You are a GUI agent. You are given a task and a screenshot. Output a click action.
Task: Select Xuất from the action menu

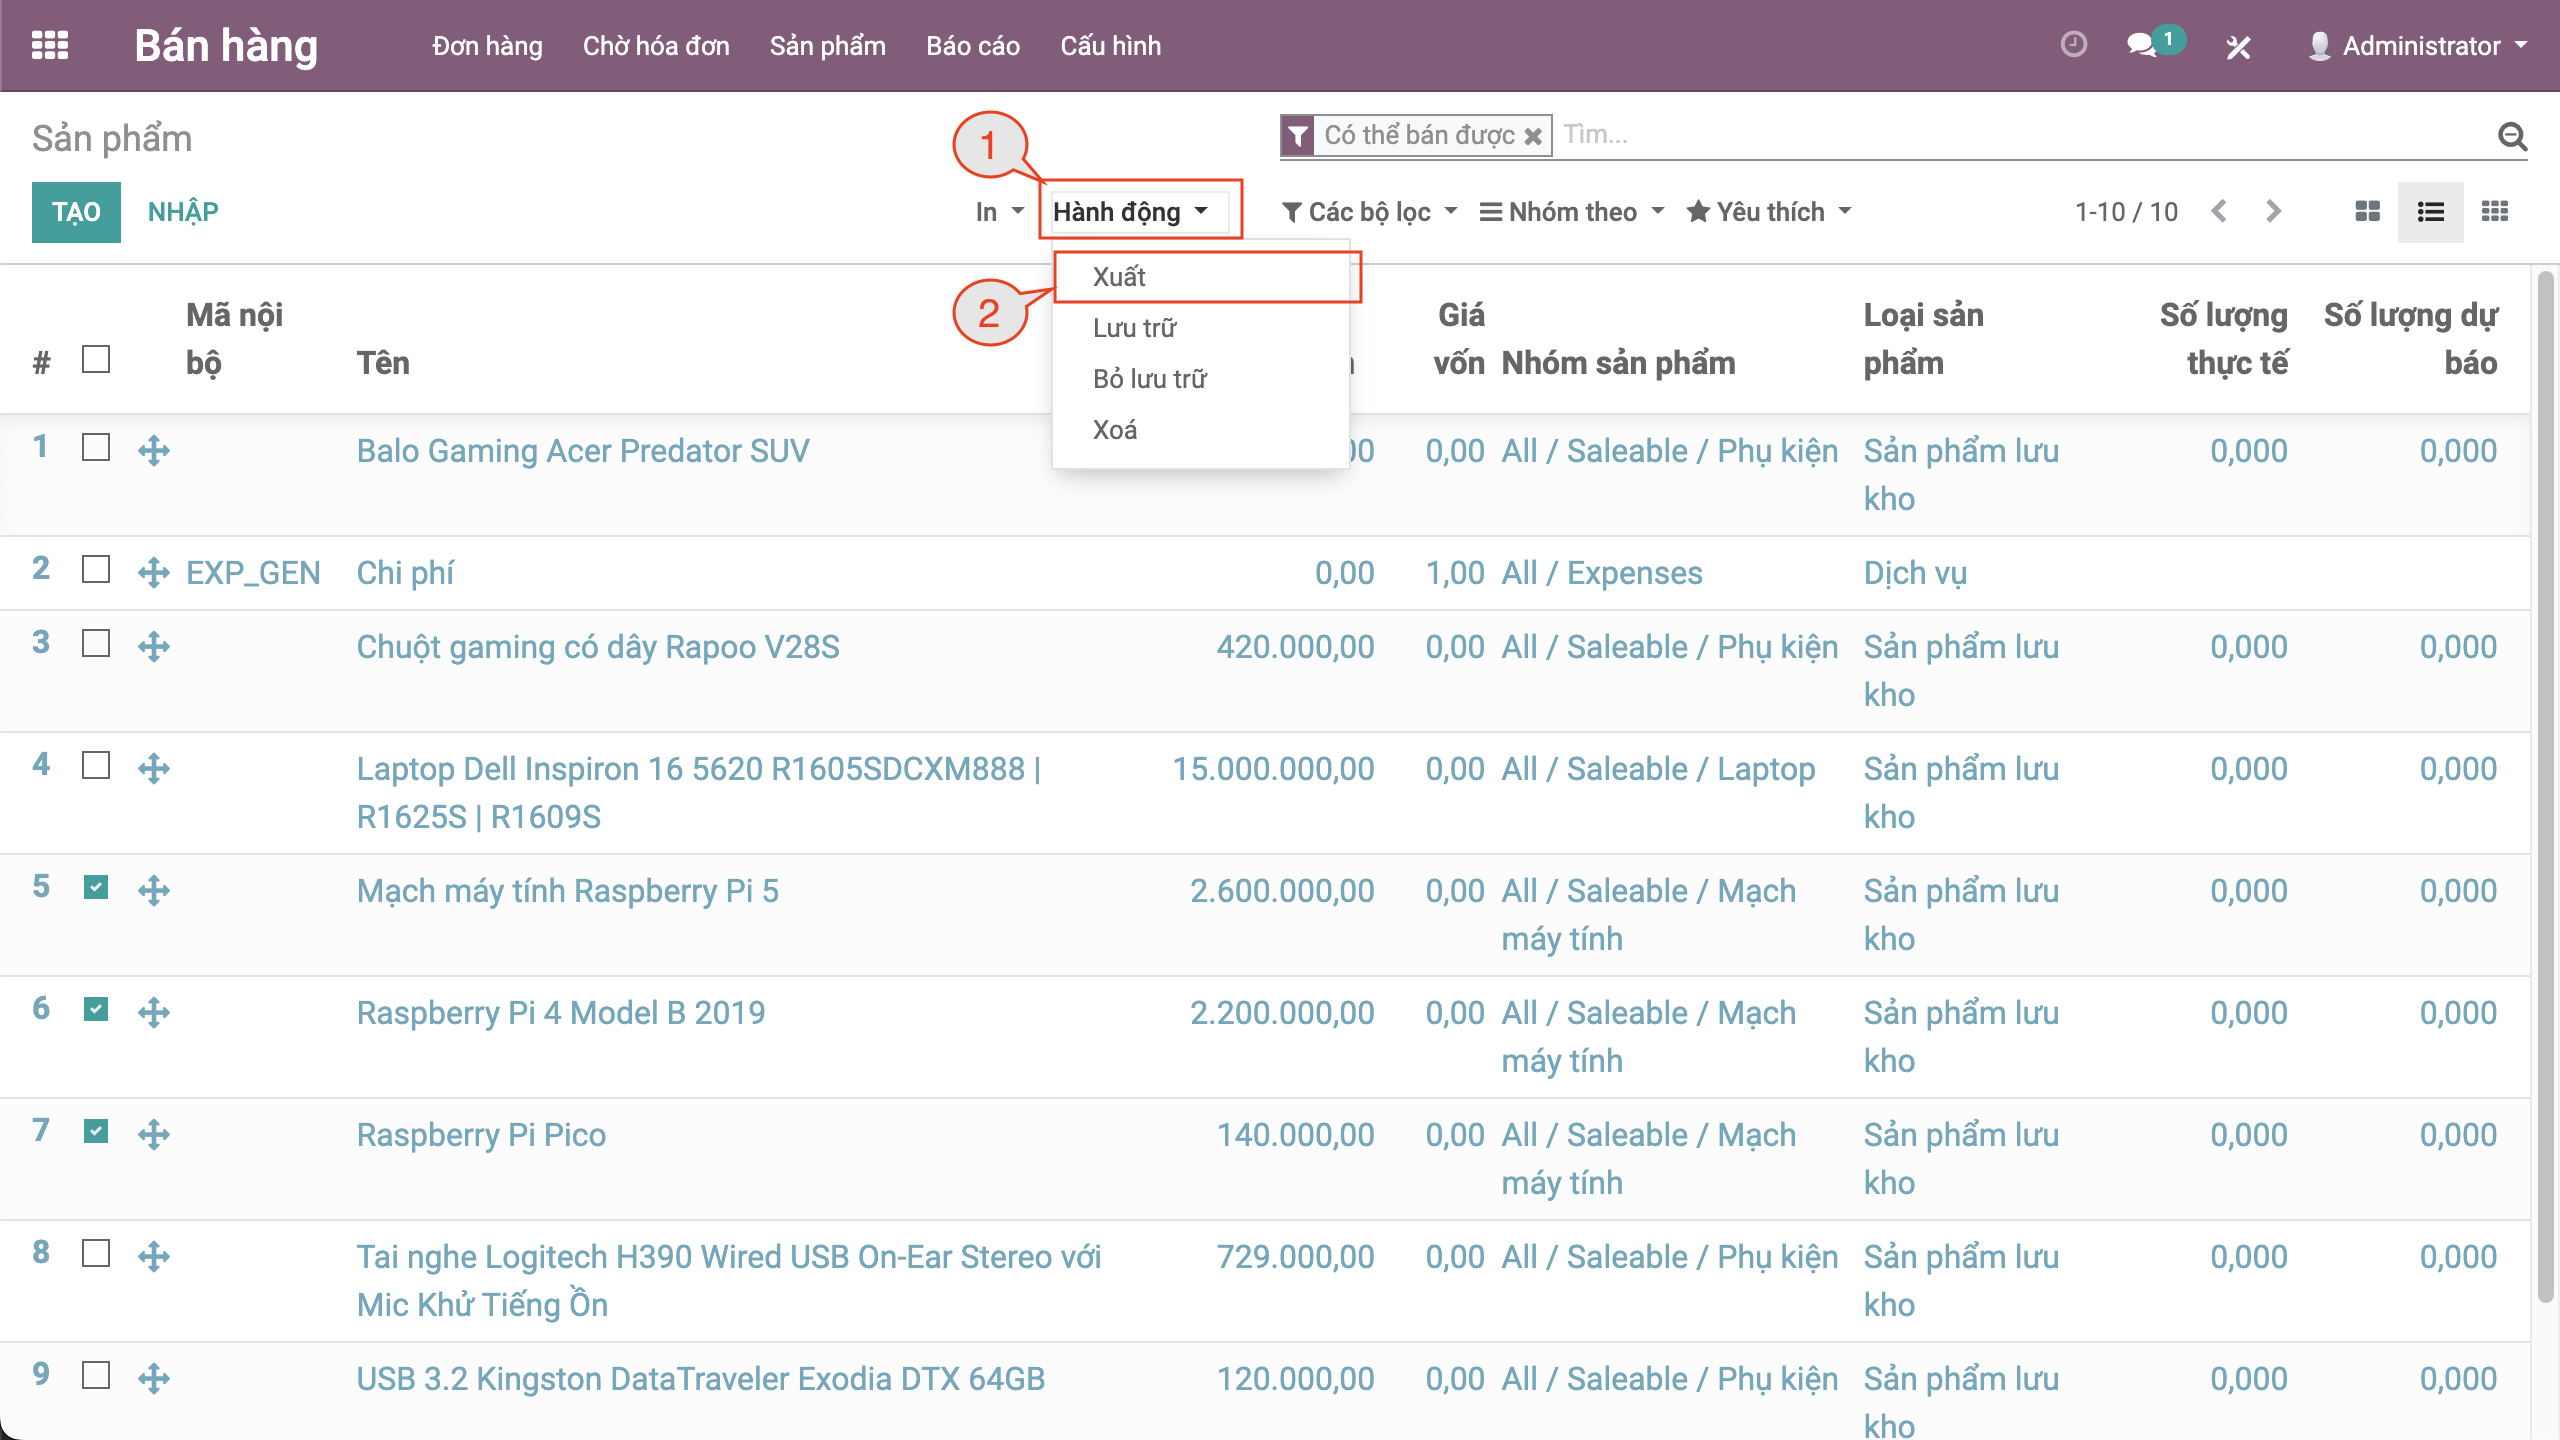[1119, 277]
